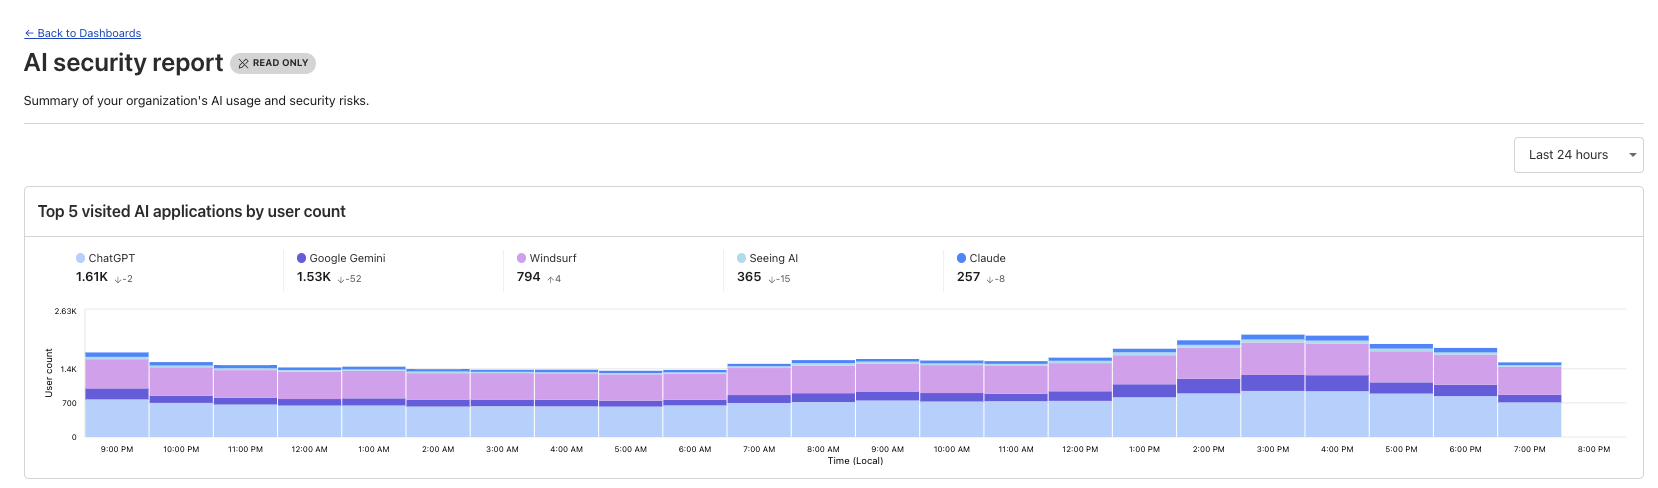Image resolution: width=1658 pixels, height=488 pixels.
Task: Click the ChatGPT legend color dot
Action: pos(80,258)
